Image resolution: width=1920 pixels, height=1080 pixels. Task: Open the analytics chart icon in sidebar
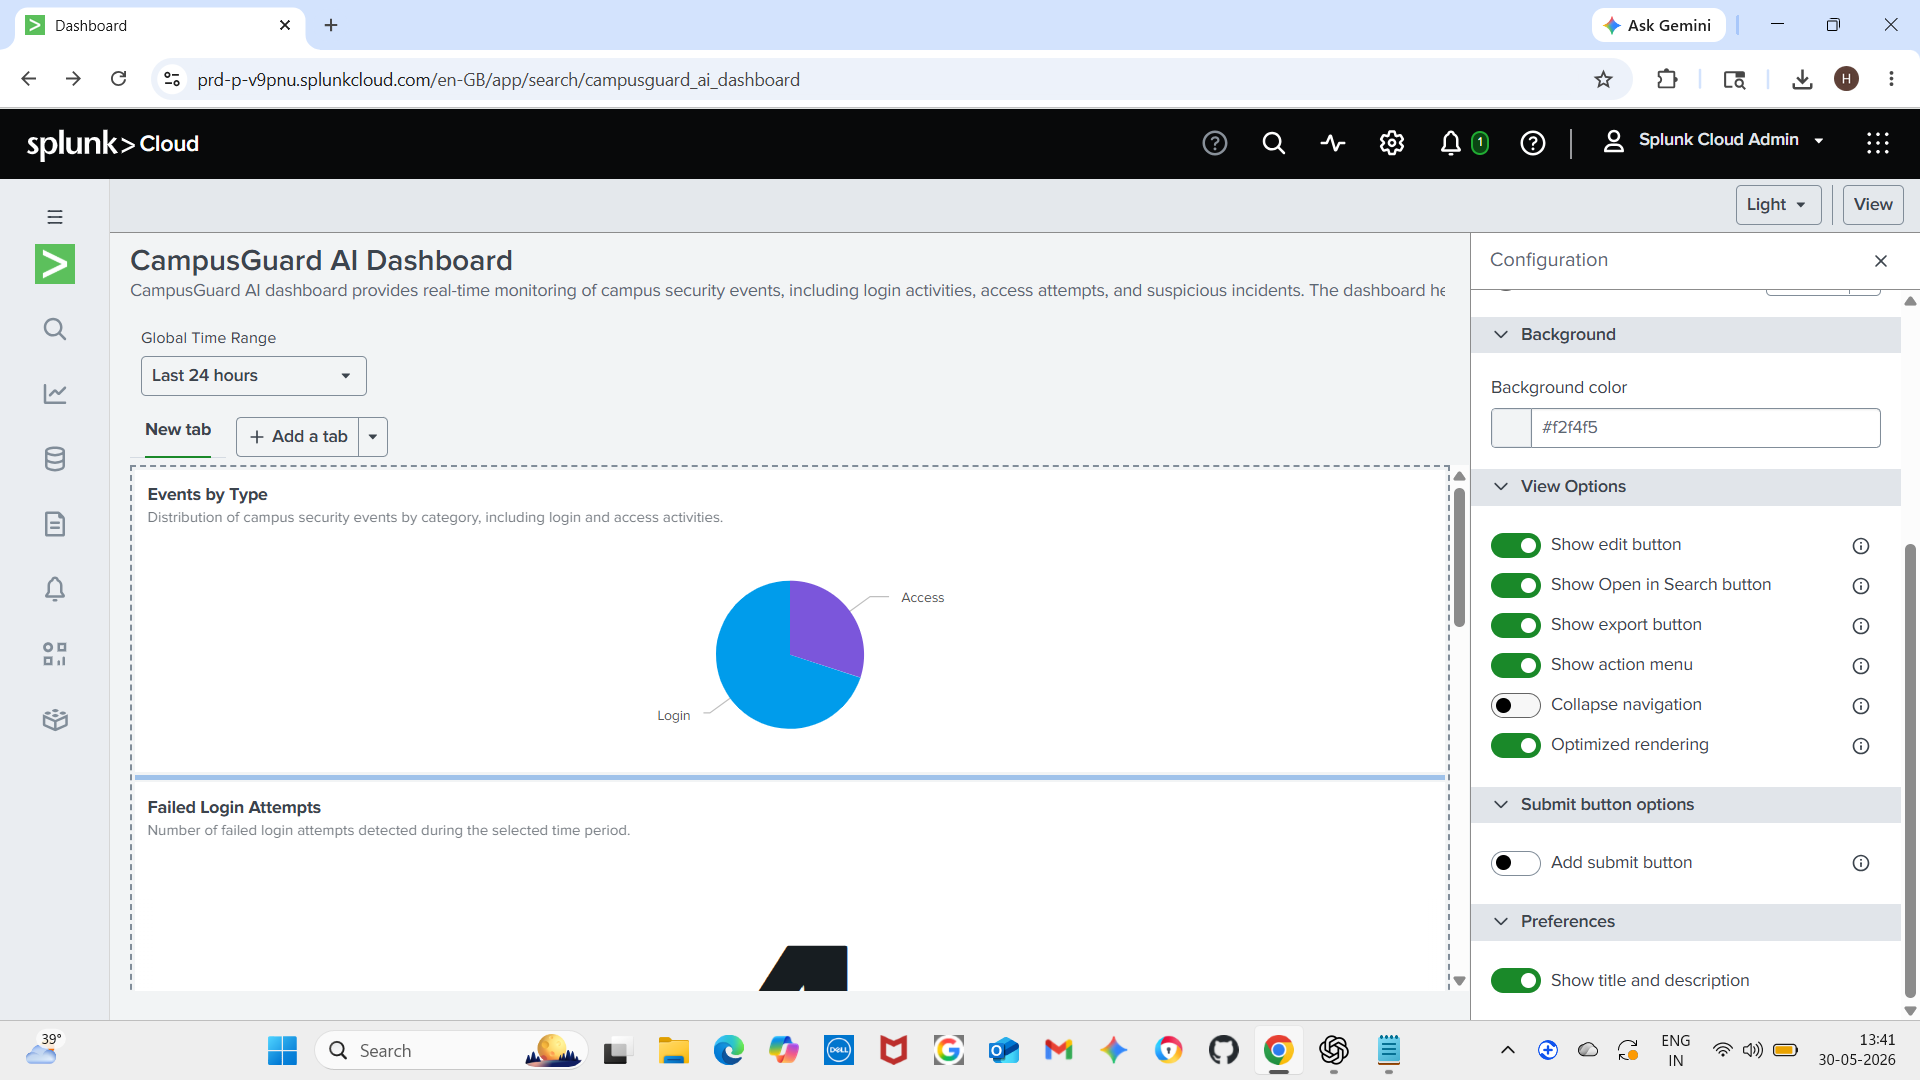[x=55, y=394]
